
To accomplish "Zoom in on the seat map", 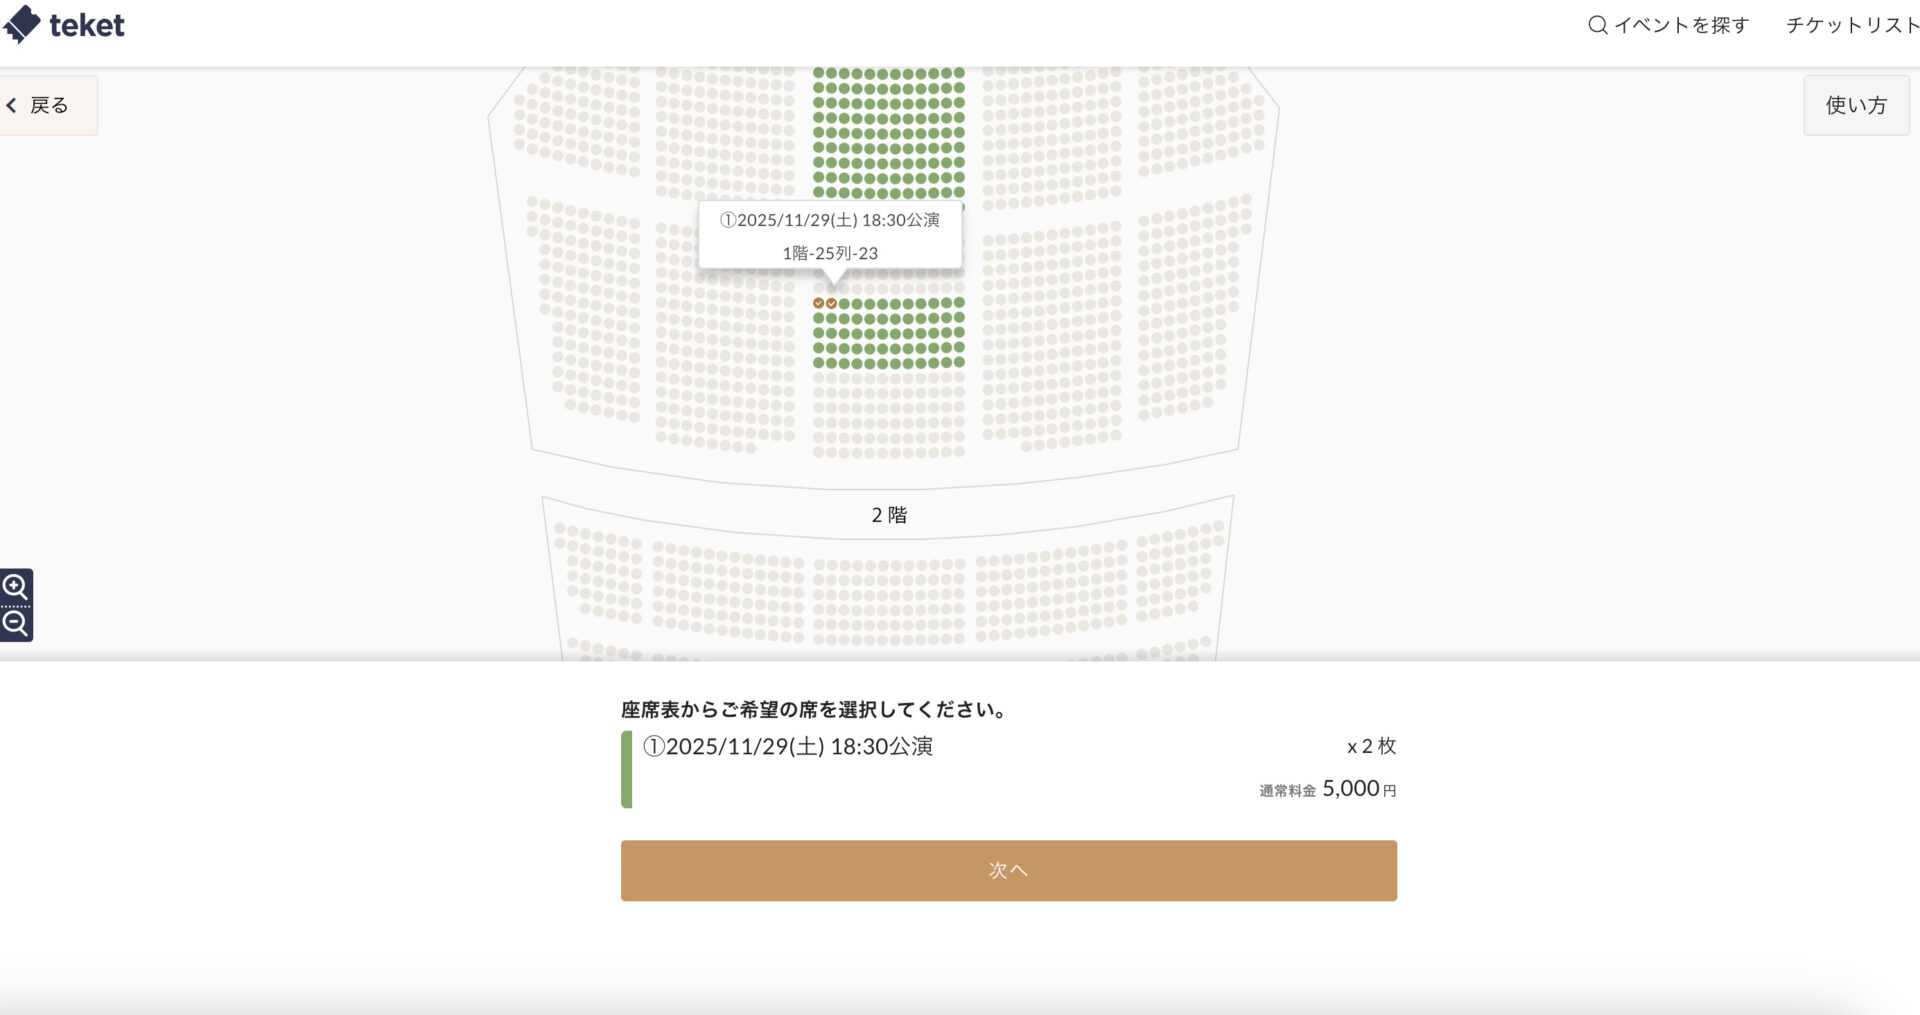I will (x=15, y=586).
